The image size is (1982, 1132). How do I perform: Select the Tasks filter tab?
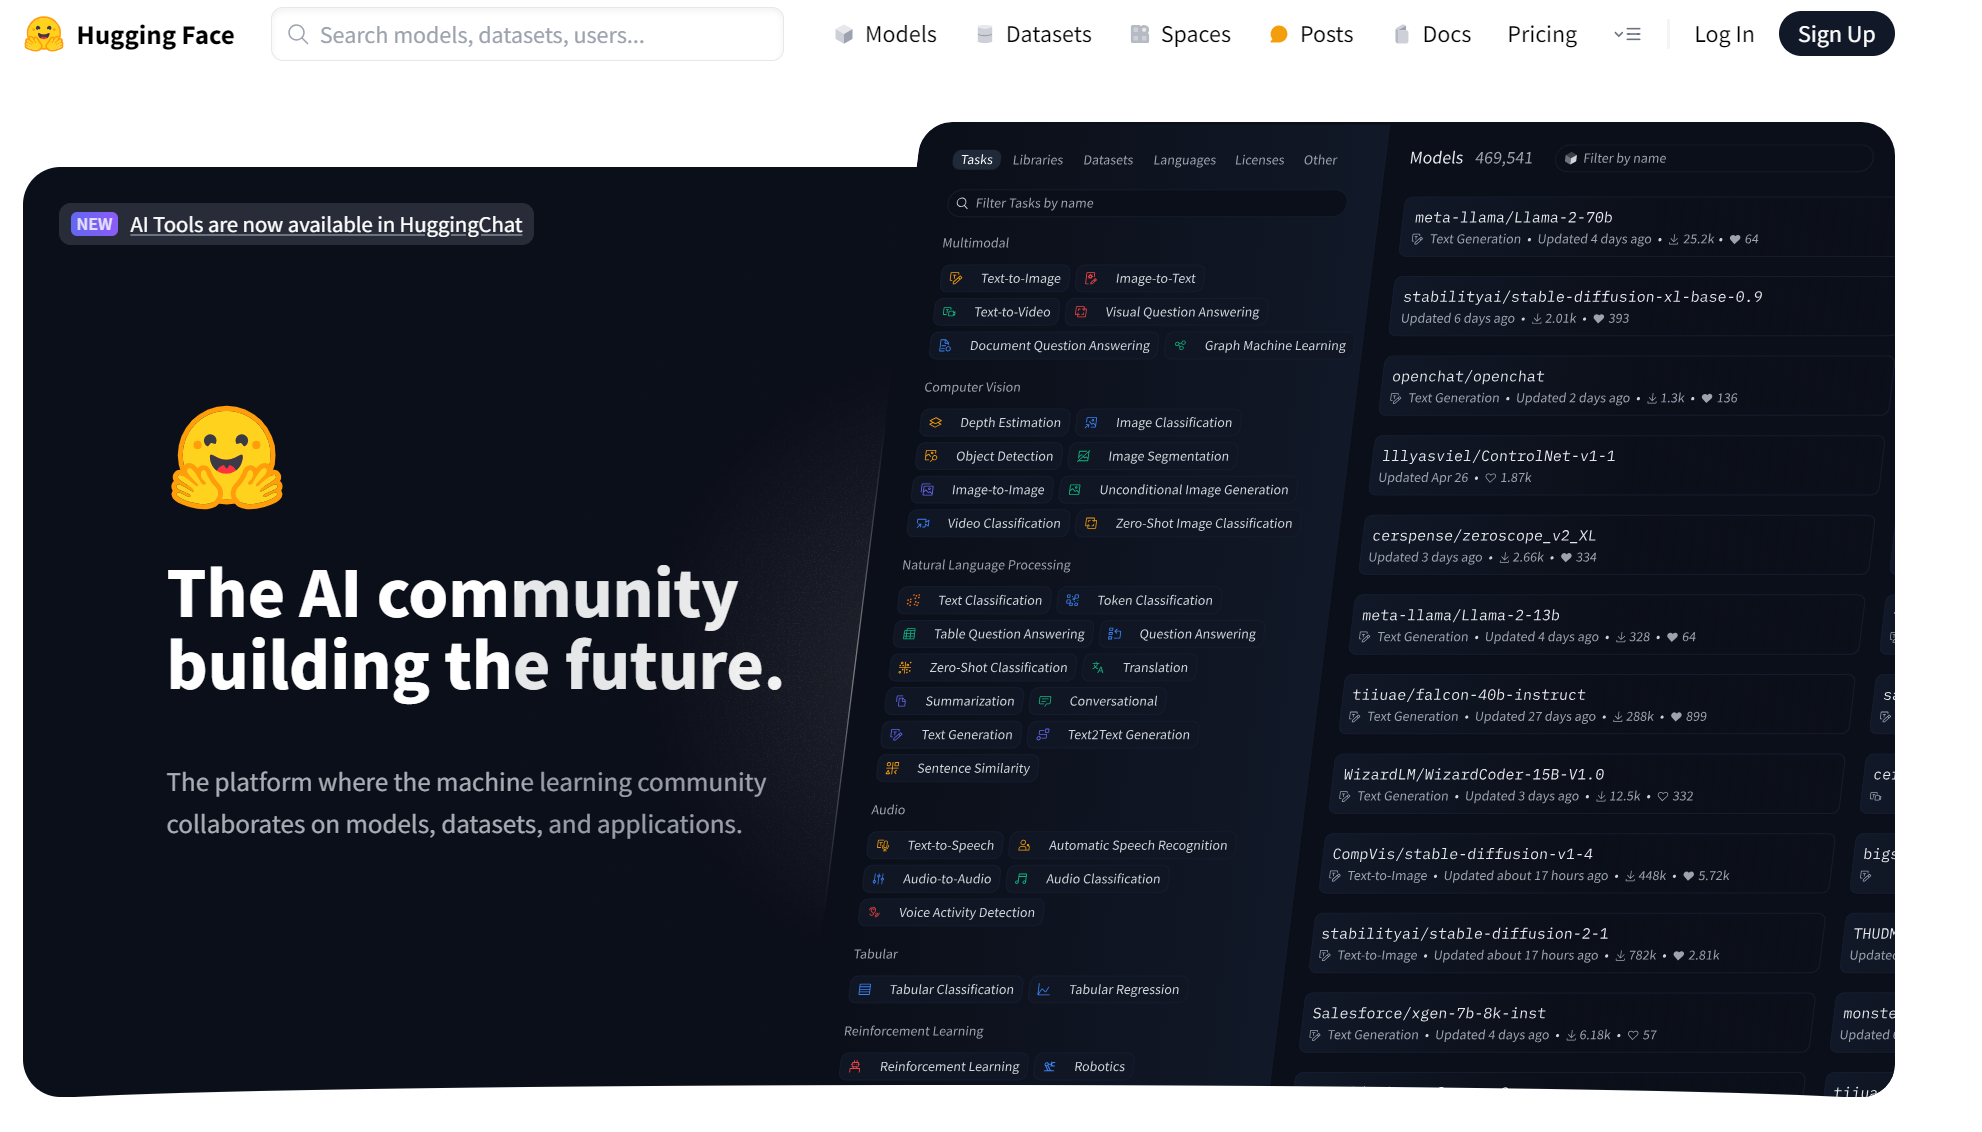click(976, 159)
